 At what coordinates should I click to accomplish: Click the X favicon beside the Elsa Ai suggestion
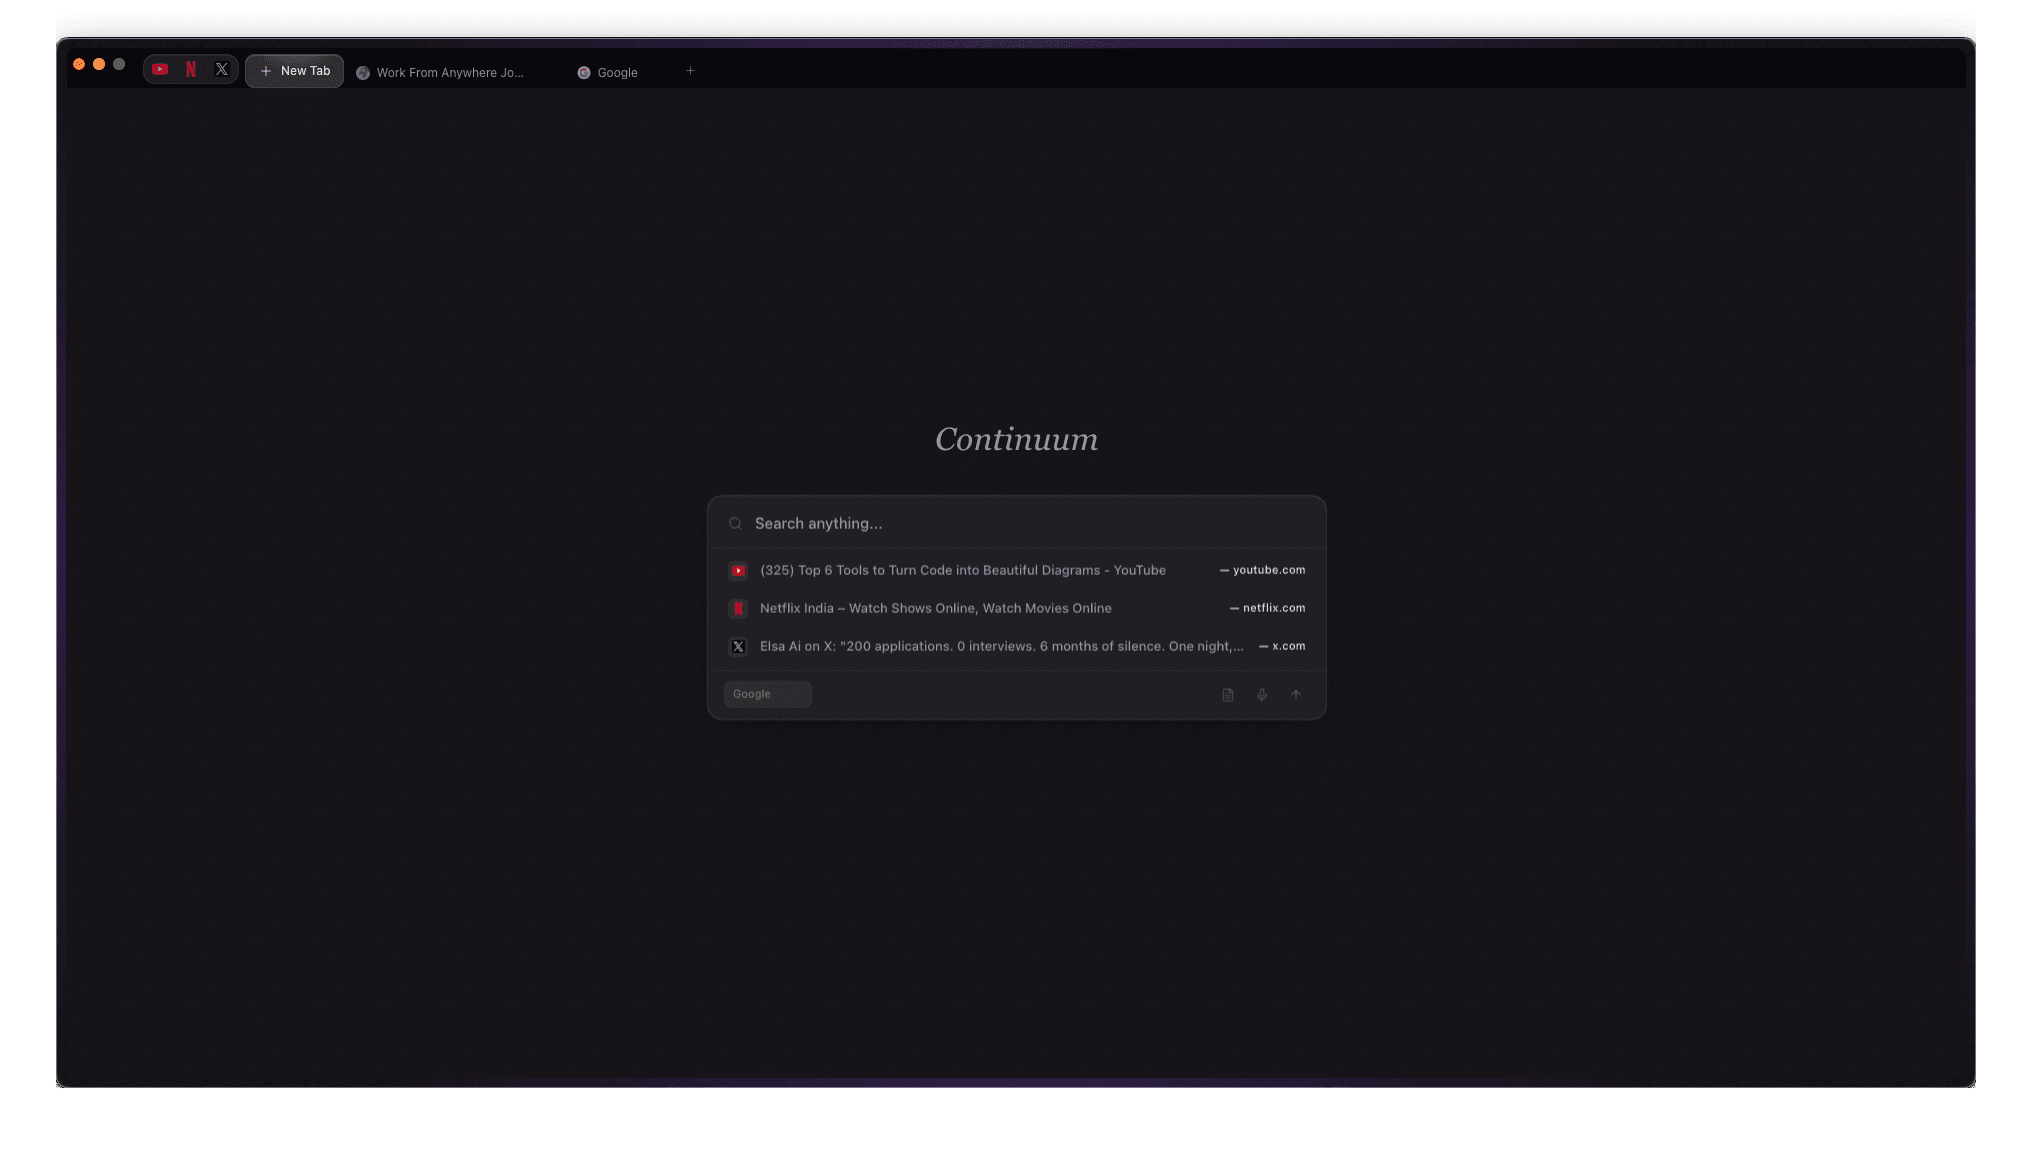click(x=738, y=646)
